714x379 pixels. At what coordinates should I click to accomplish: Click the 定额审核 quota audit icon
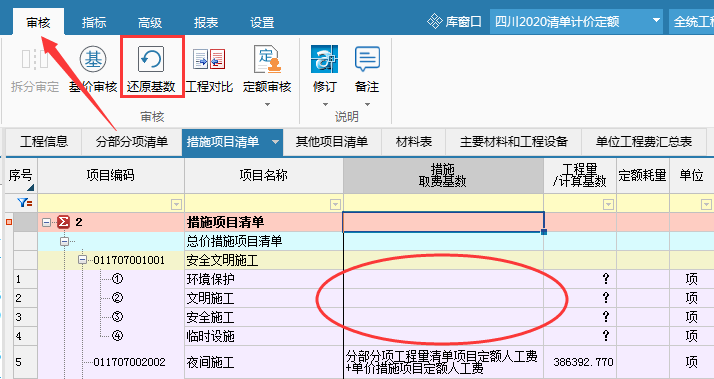click(x=267, y=60)
